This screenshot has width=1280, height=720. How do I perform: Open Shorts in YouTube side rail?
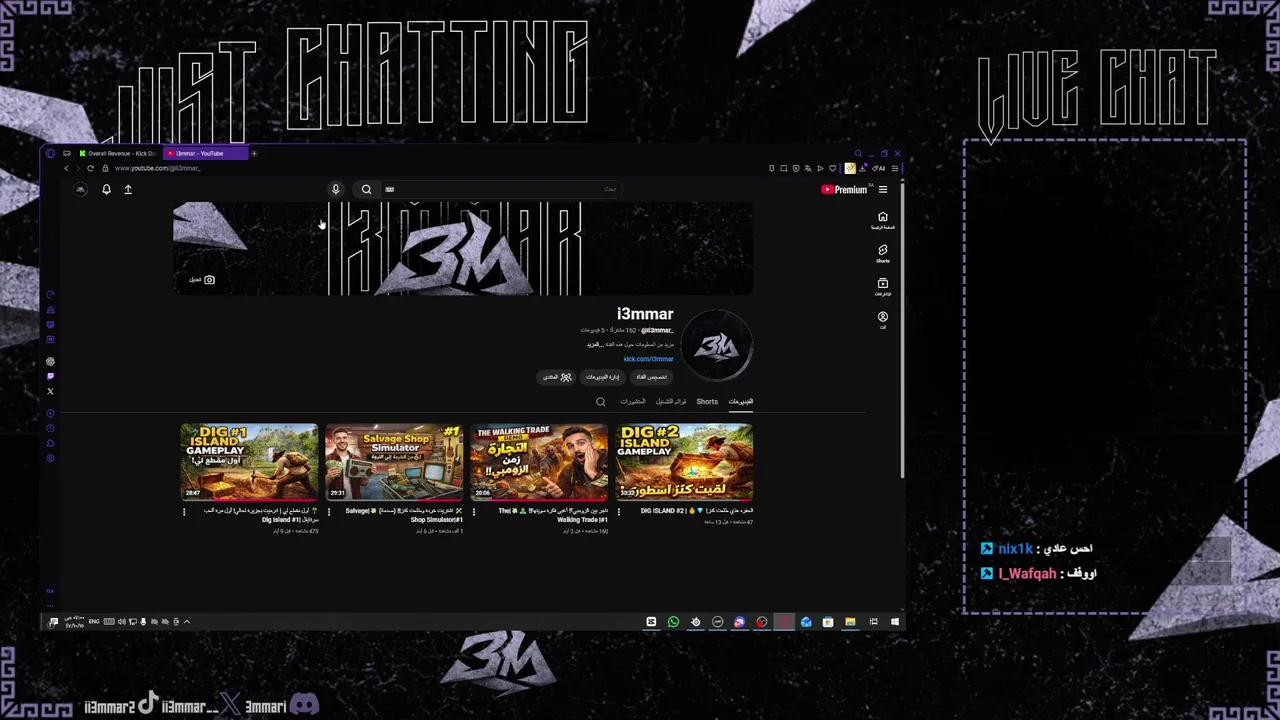coord(882,253)
